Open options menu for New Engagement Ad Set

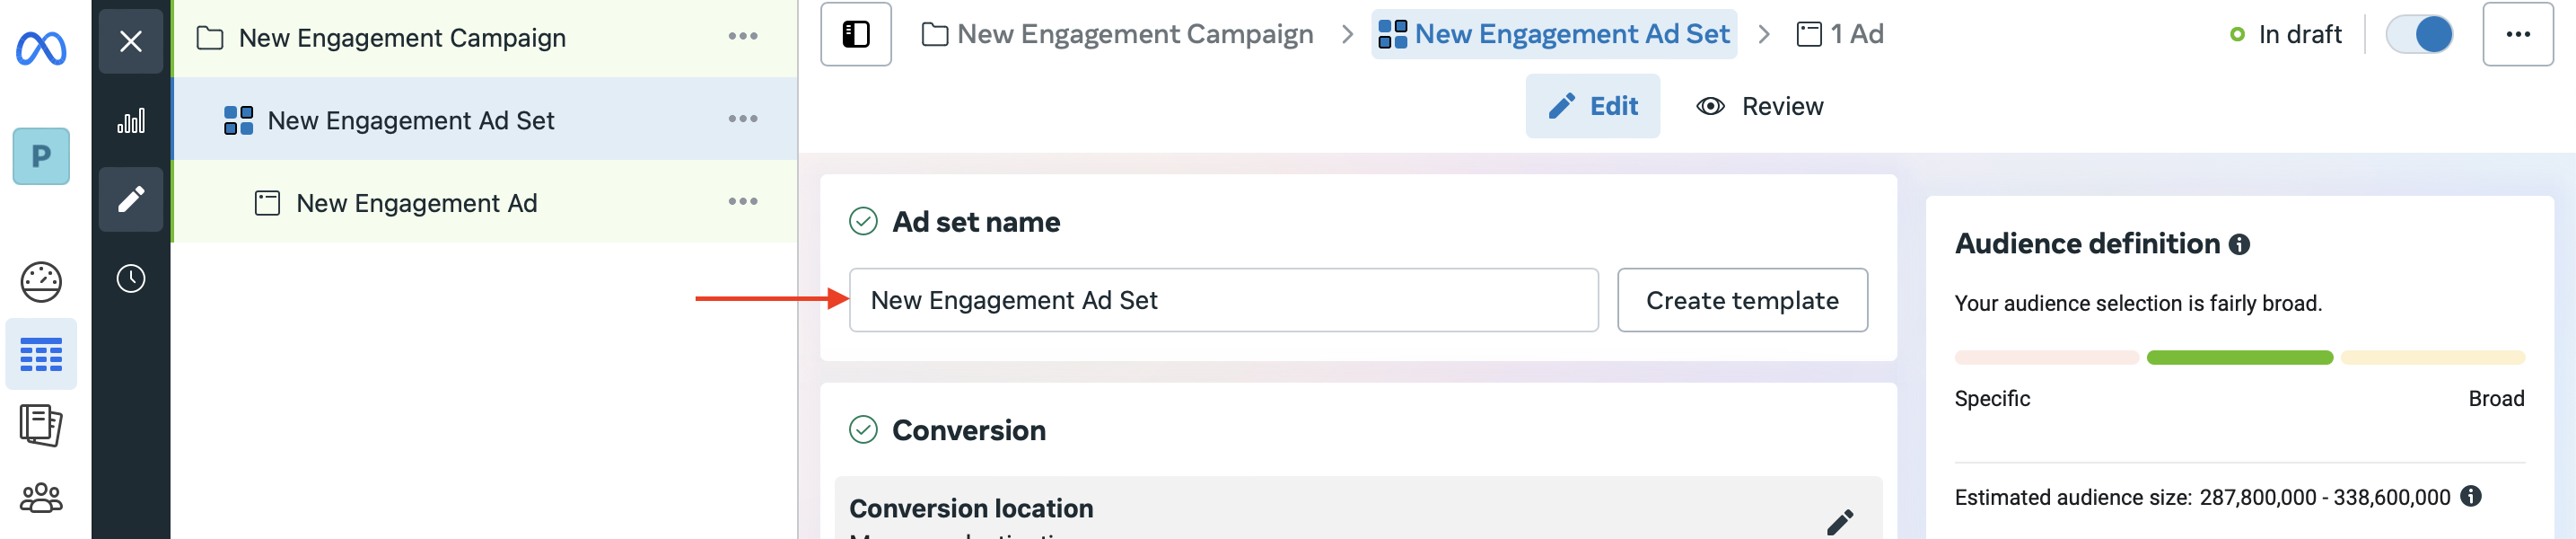(x=743, y=119)
